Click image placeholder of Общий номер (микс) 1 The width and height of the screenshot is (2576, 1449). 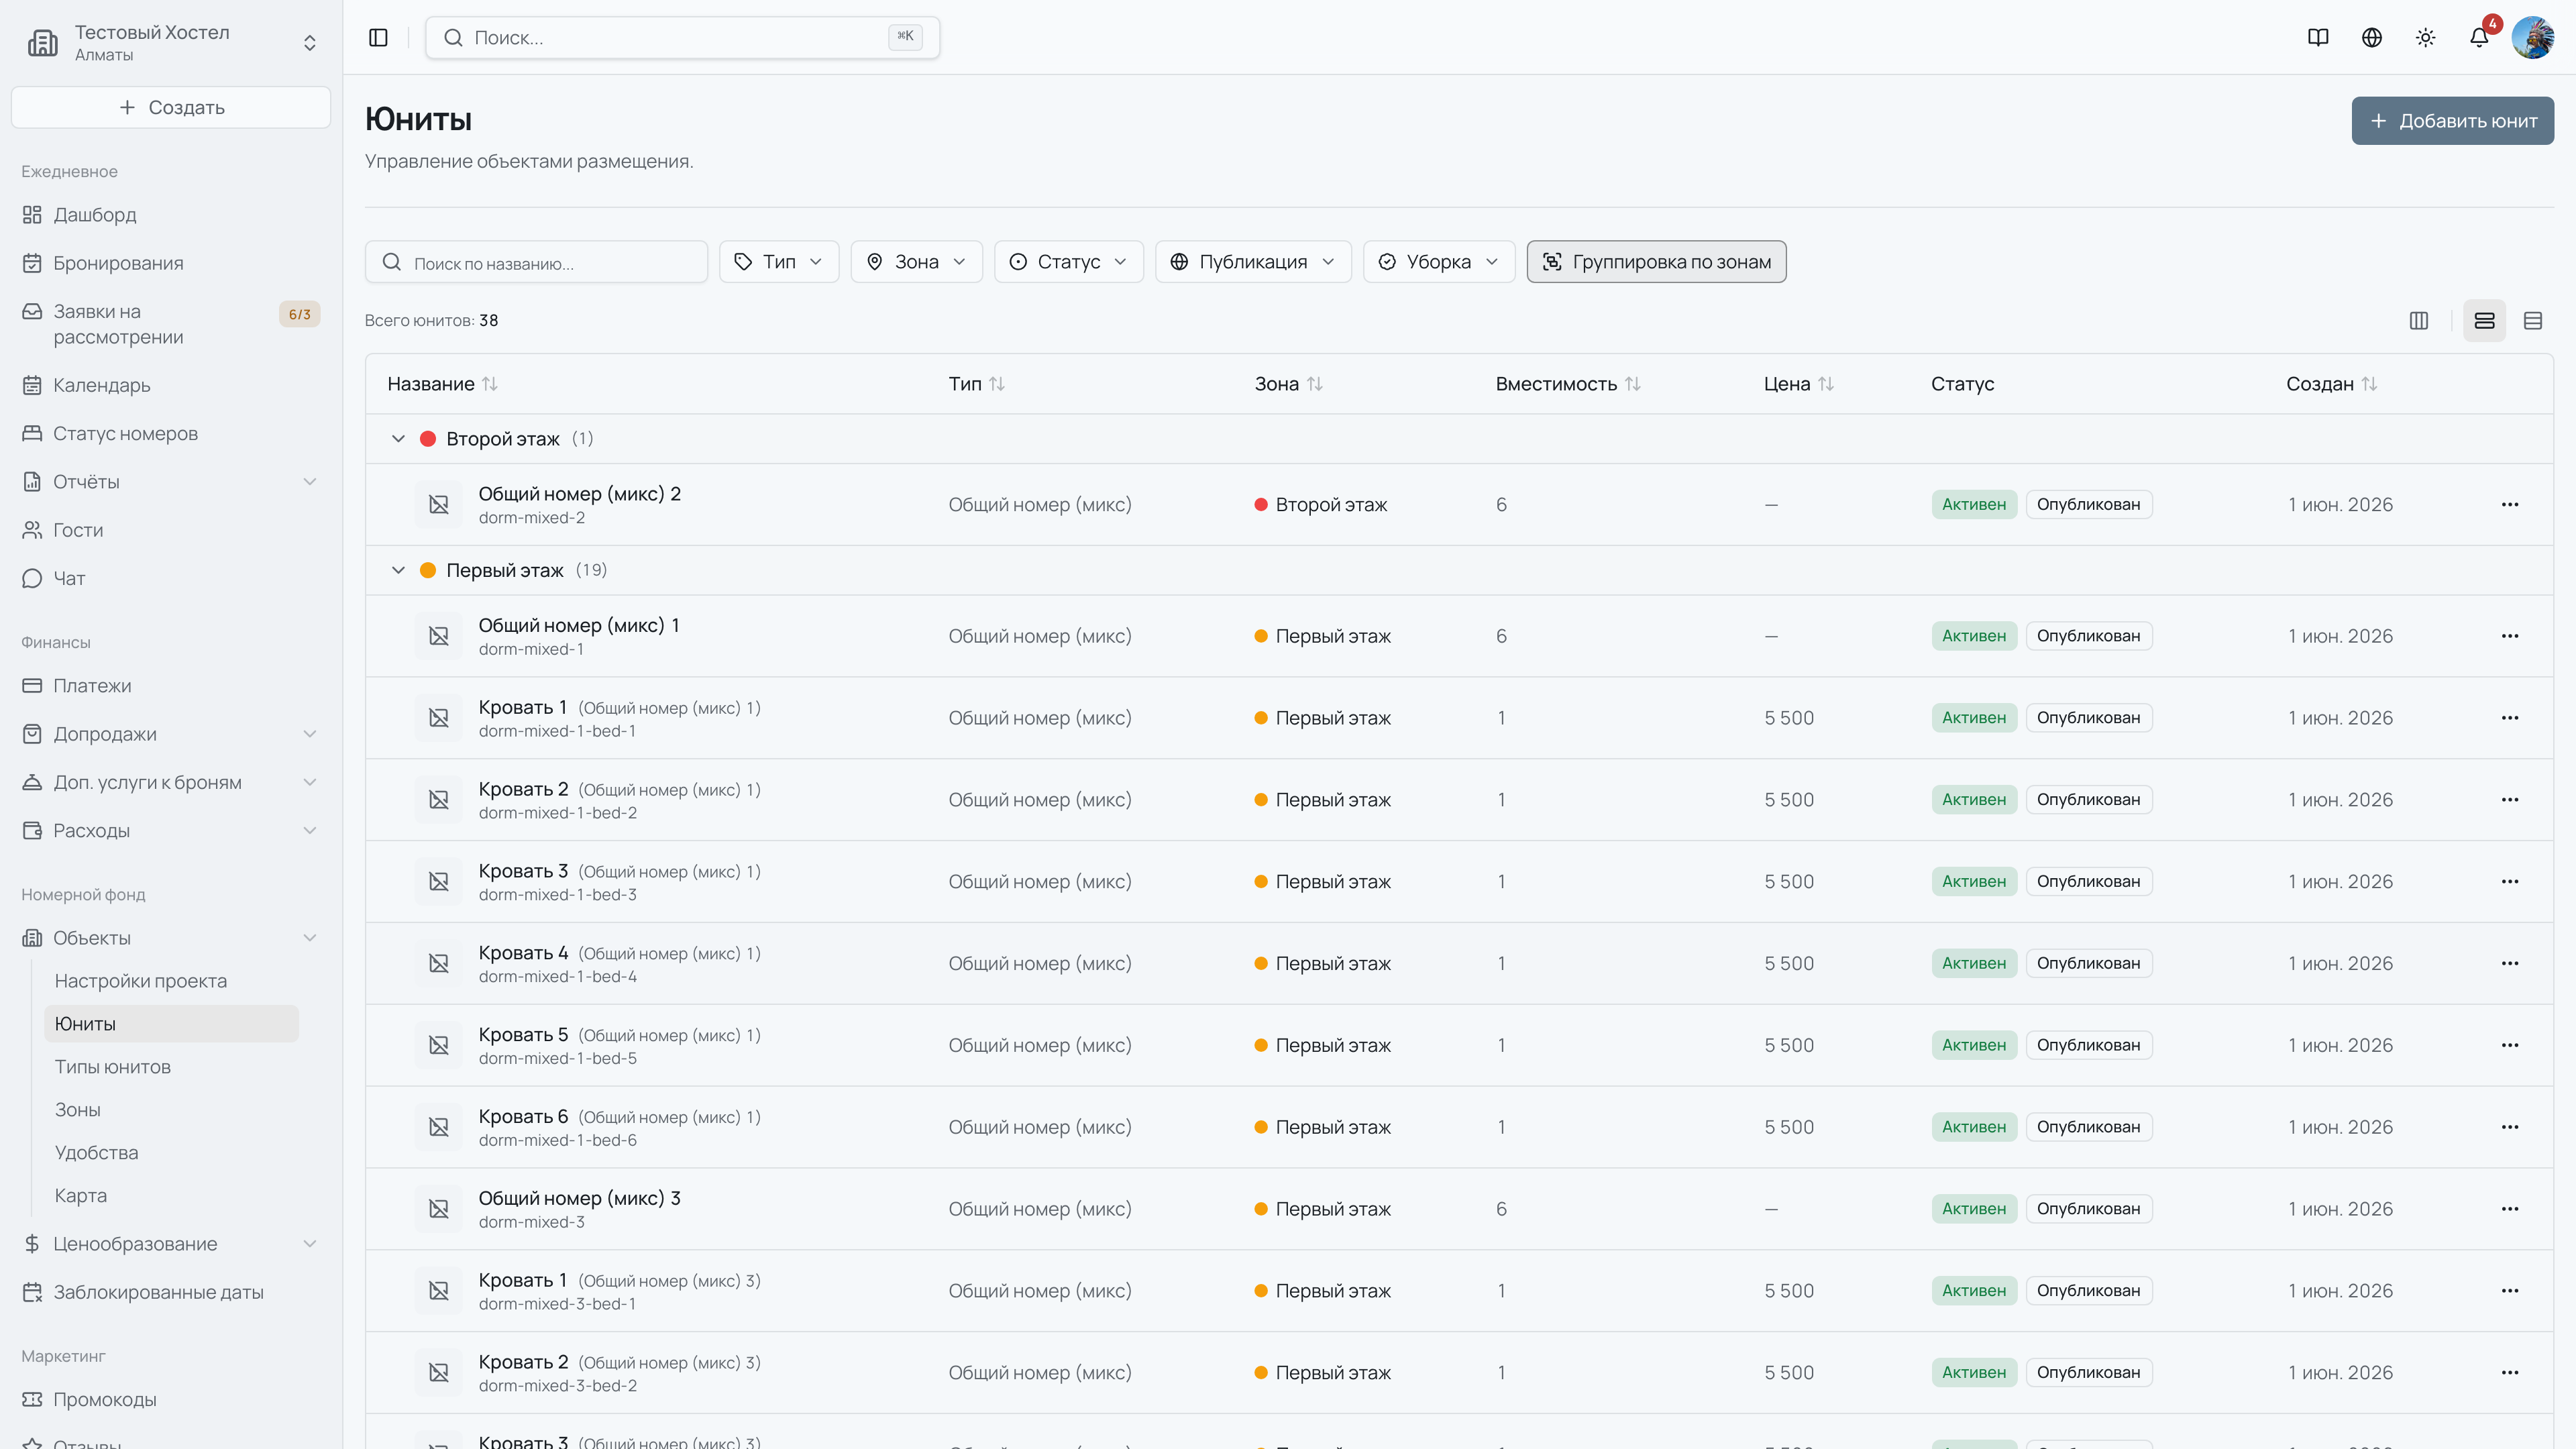click(x=439, y=636)
